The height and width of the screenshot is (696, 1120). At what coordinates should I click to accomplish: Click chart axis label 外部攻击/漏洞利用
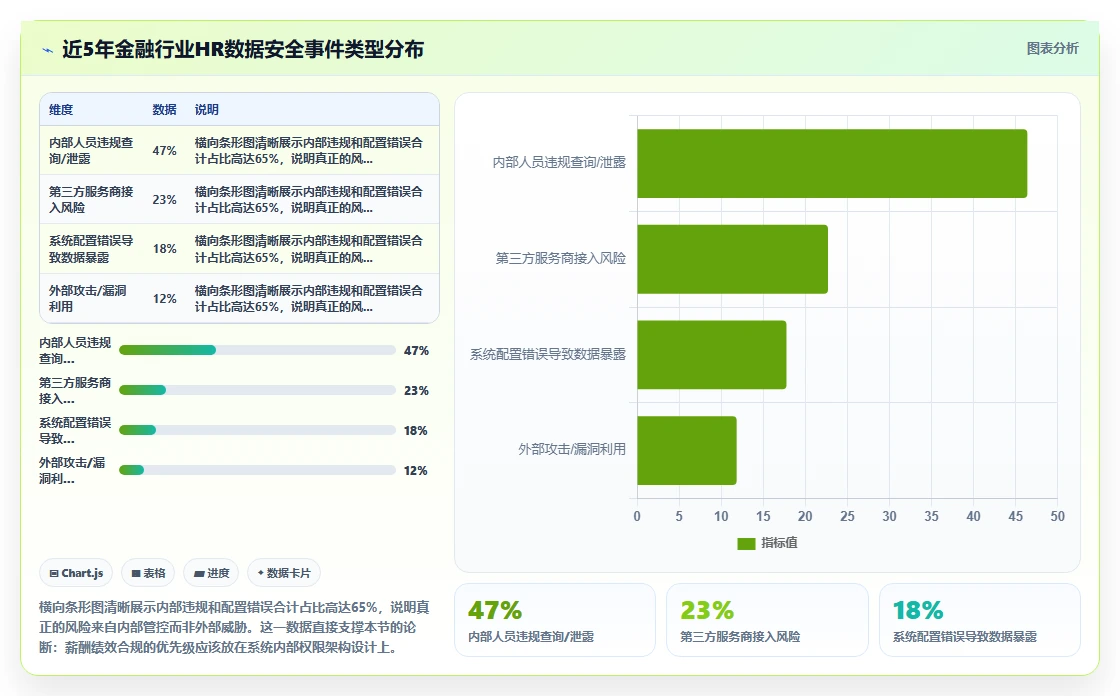(572, 449)
